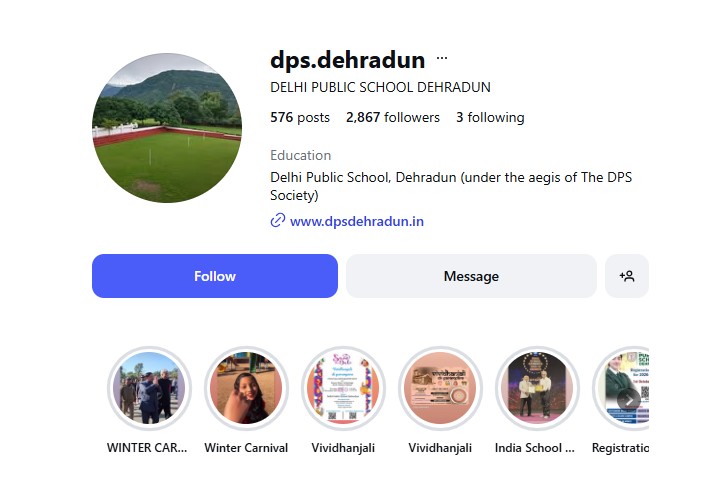Open the three-dot options menu beside dps.dehradun
728x485 pixels.
(x=442, y=58)
